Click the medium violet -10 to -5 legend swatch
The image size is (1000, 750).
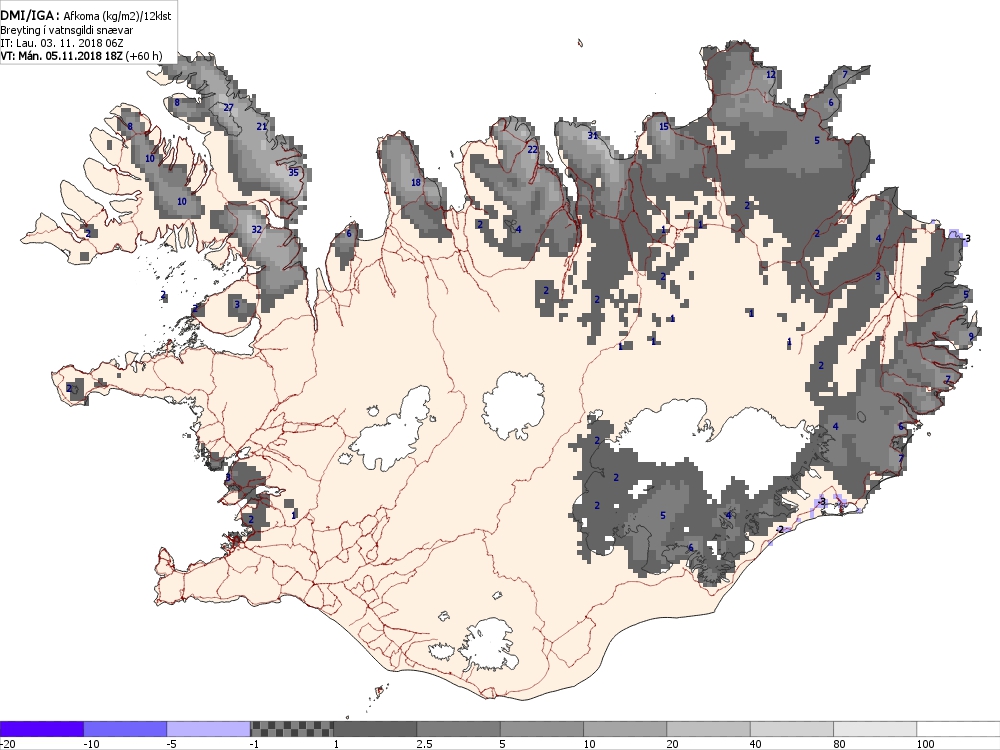[x=125, y=729]
